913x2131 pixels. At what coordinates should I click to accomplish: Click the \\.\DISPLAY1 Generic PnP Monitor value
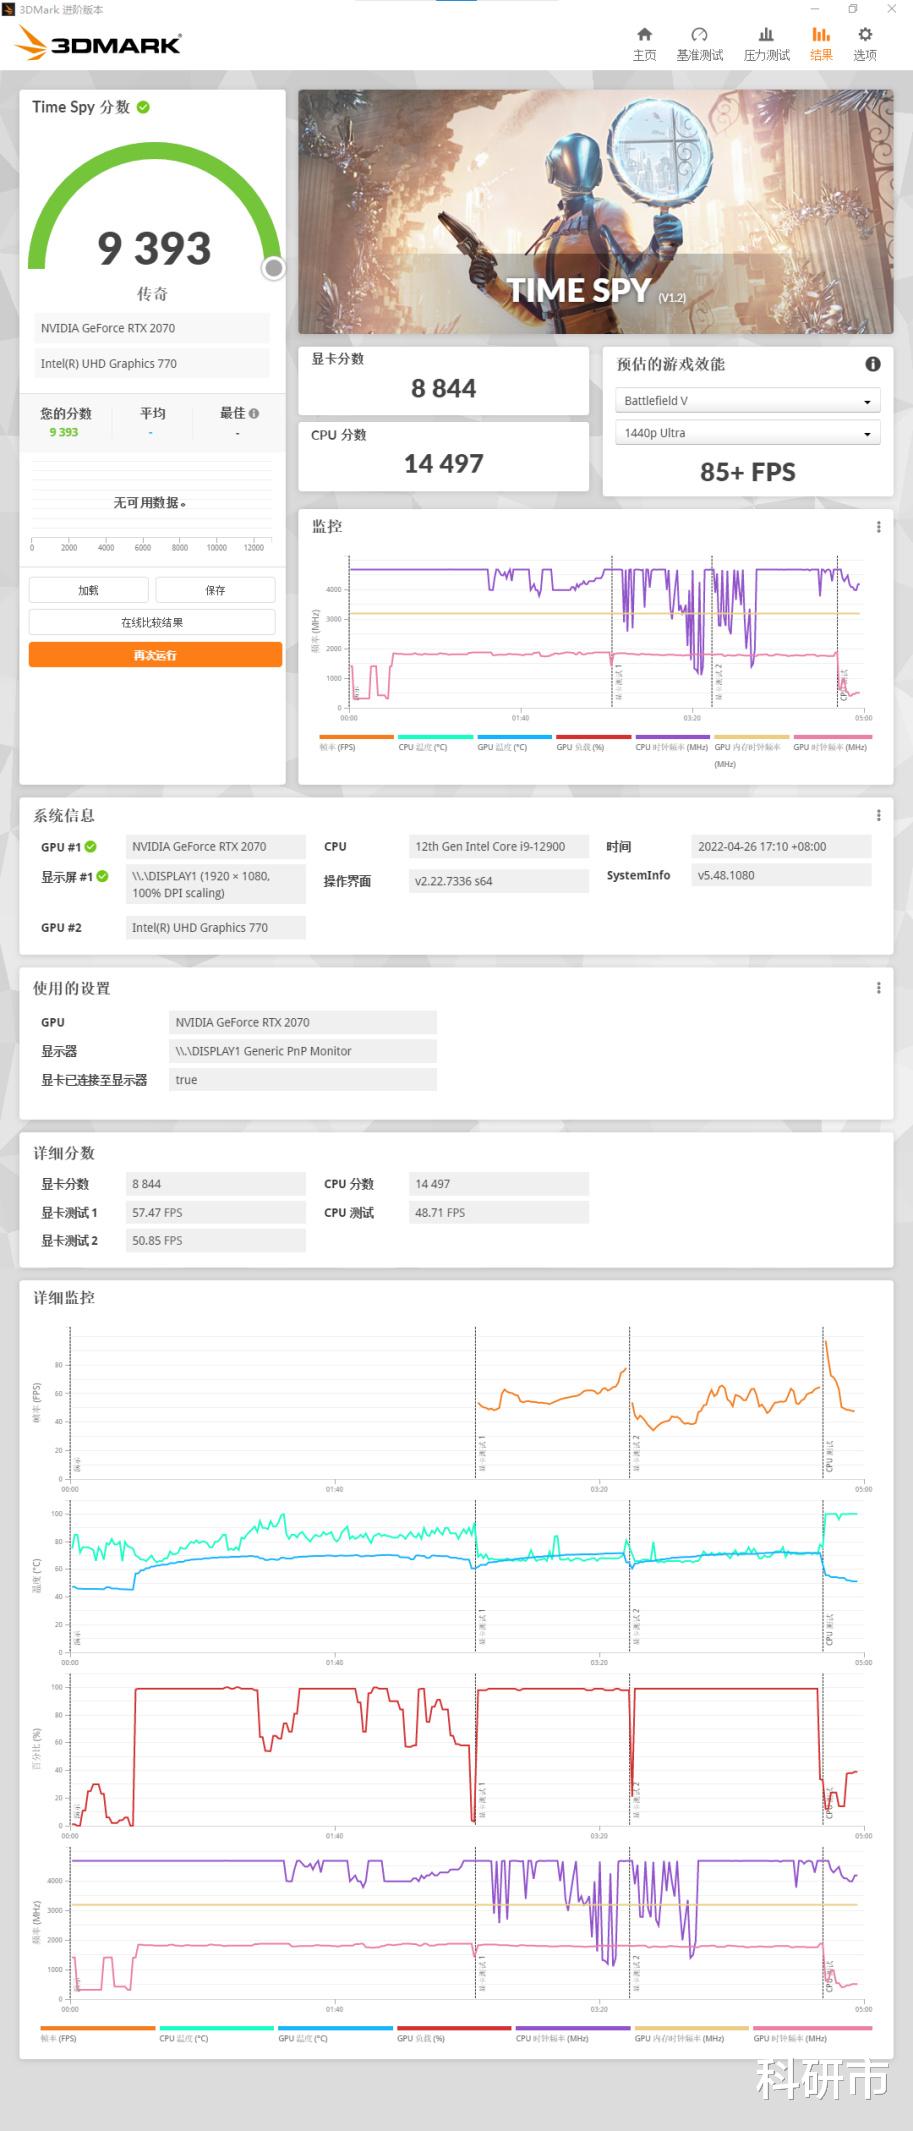(x=303, y=1051)
